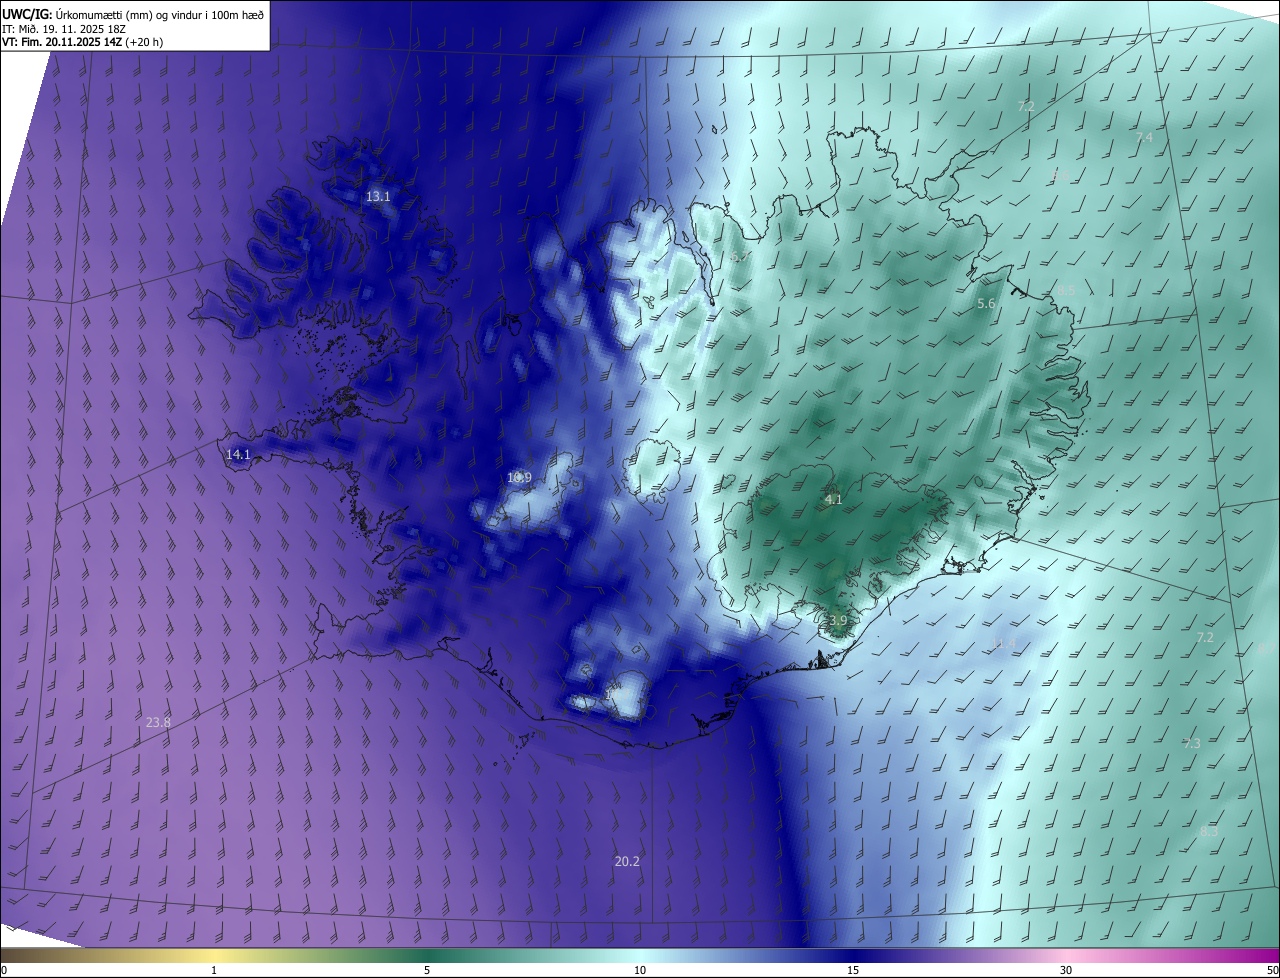Click the IT: Mið. 19. 11. 2025 18Z line
1280x978 pixels.
tap(63, 28)
